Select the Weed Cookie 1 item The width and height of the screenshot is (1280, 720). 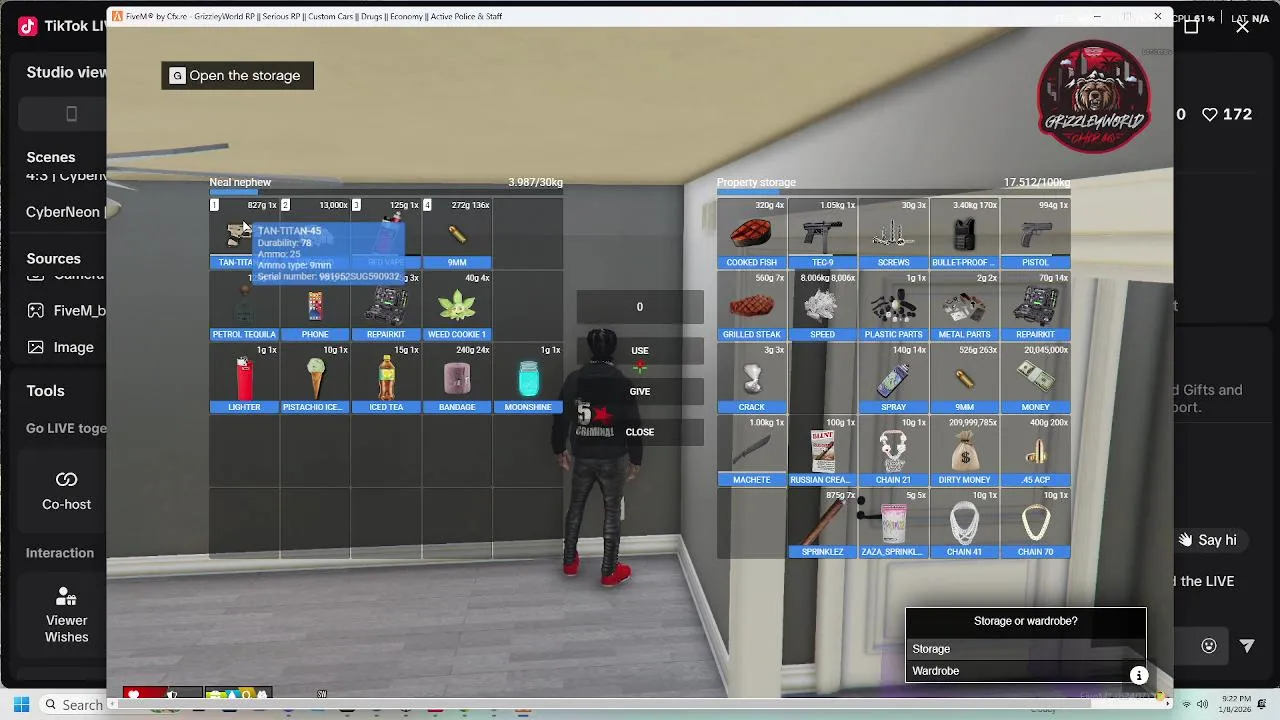point(457,306)
